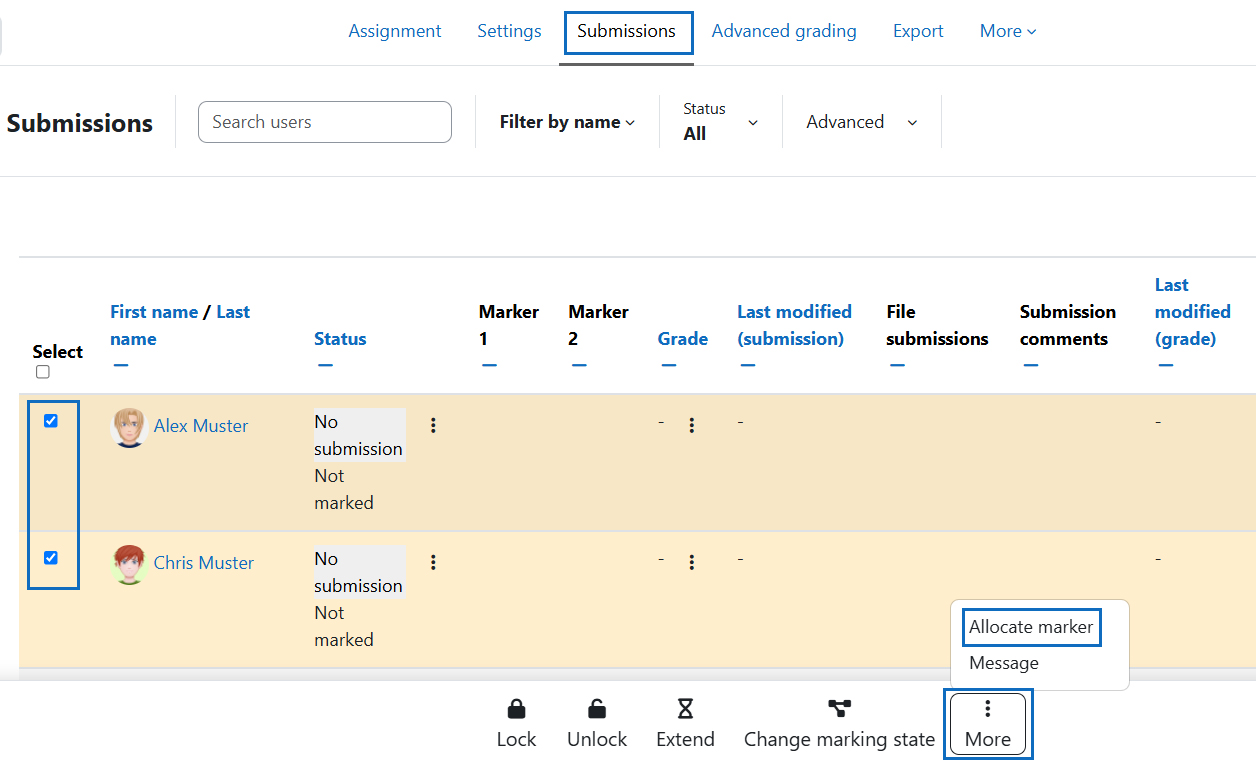Collapse the Grade column
The width and height of the screenshot is (1256, 762).
coord(668,365)
